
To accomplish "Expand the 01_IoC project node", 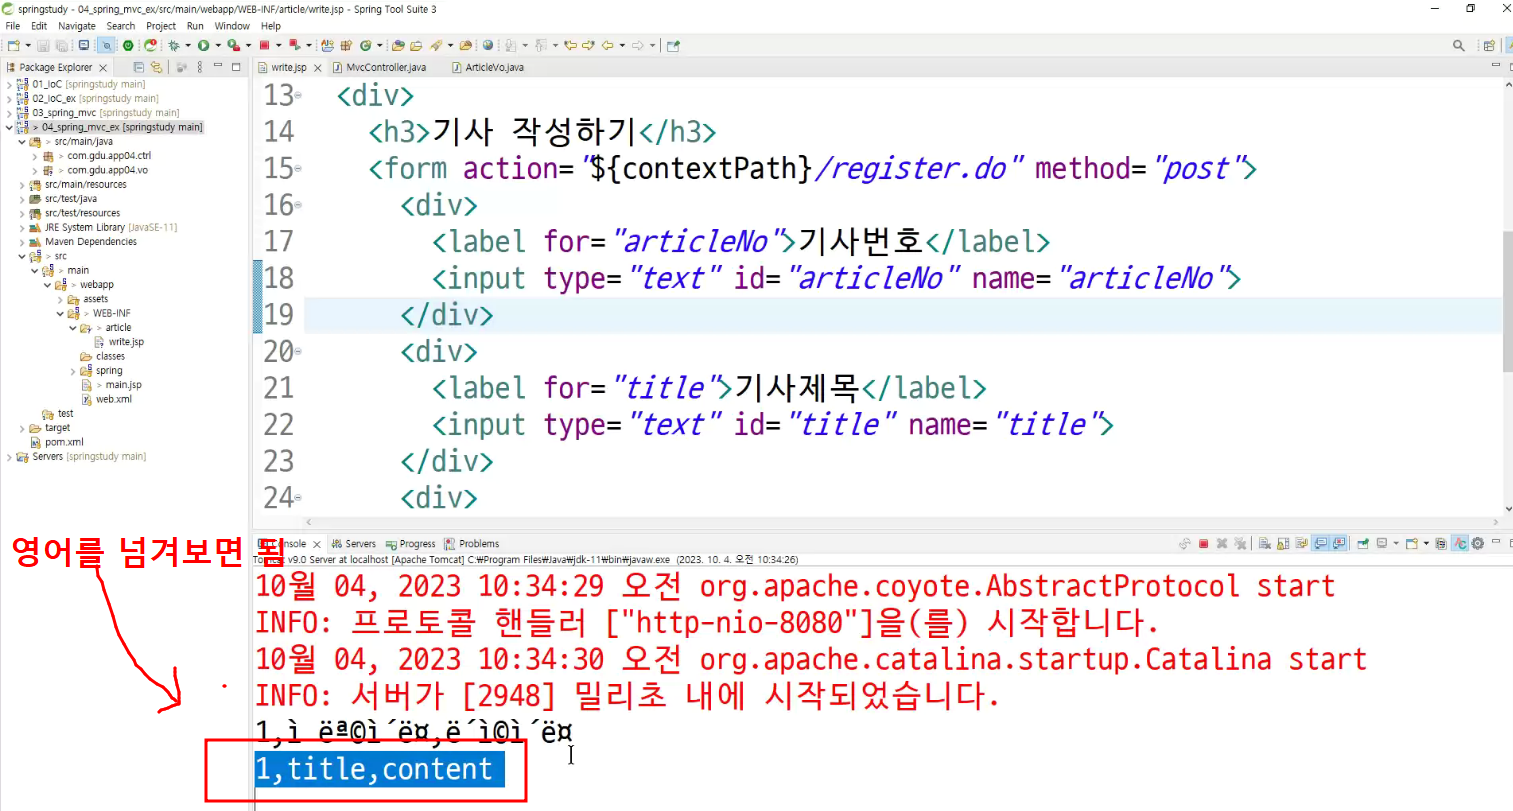I will click(x=9, y=85).
